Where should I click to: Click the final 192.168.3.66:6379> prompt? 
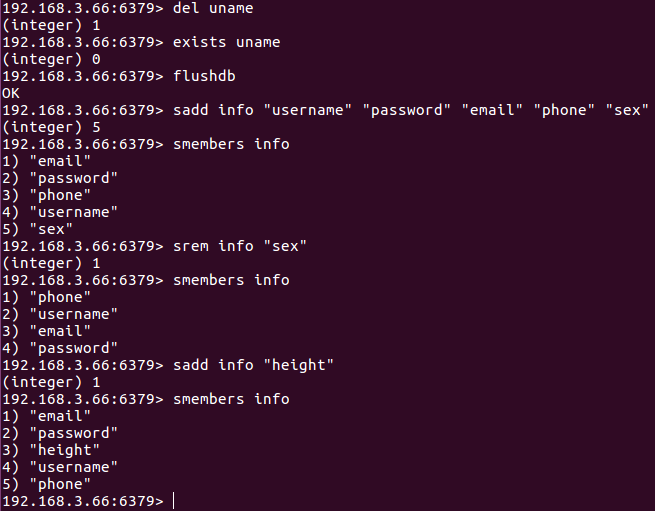click(x=83, y=501)
